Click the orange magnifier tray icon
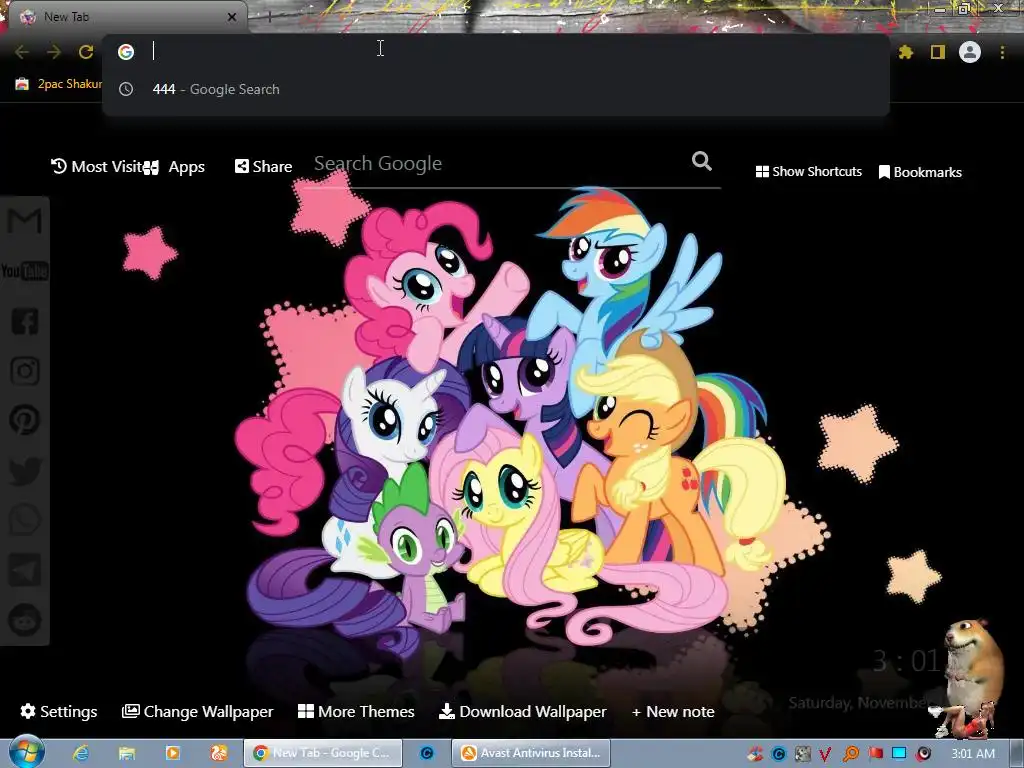The height and width of the screenshot is (768, 1024). point(850,754)
